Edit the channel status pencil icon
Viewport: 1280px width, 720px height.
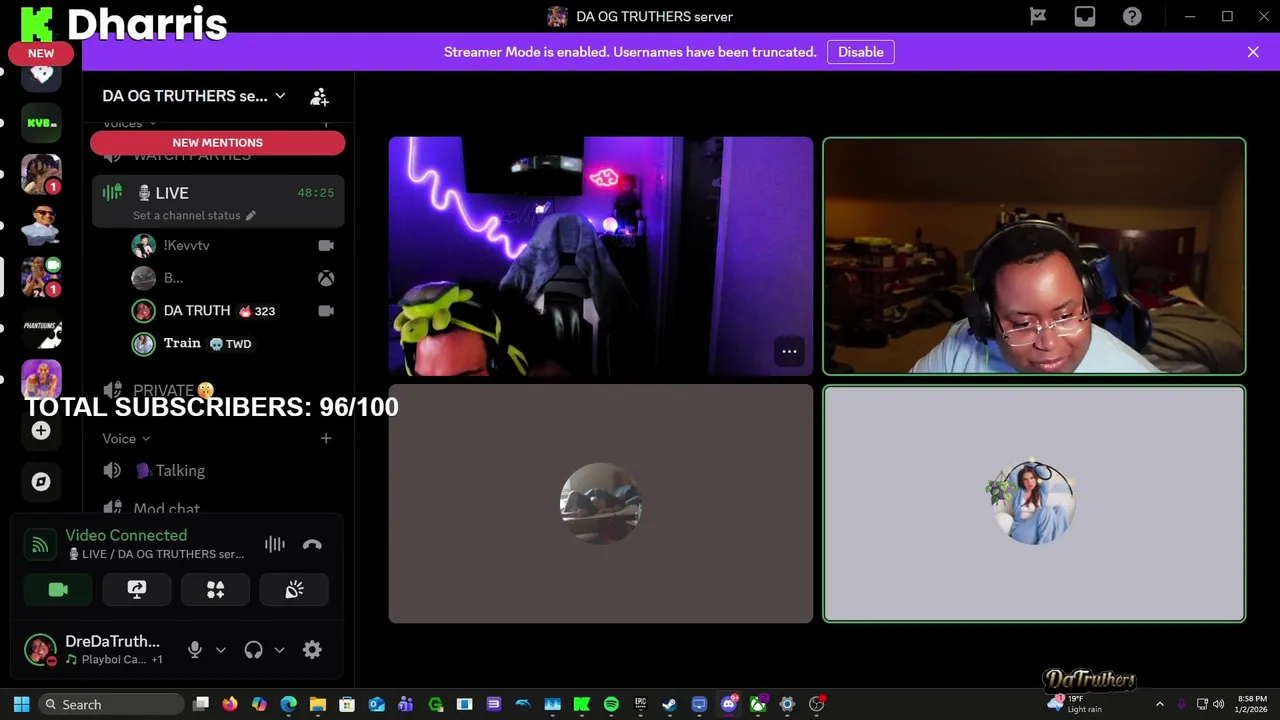251,215
